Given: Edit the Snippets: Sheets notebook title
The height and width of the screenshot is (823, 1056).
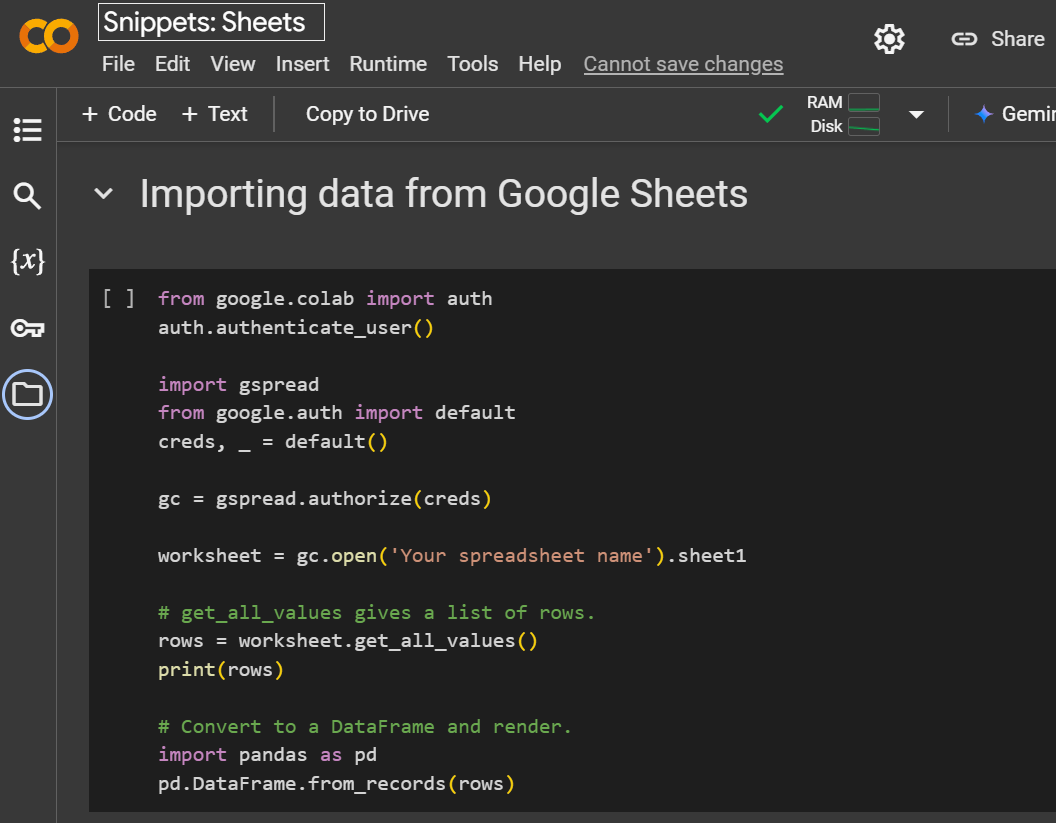Looking at the screenshot, I should [211, 22].
